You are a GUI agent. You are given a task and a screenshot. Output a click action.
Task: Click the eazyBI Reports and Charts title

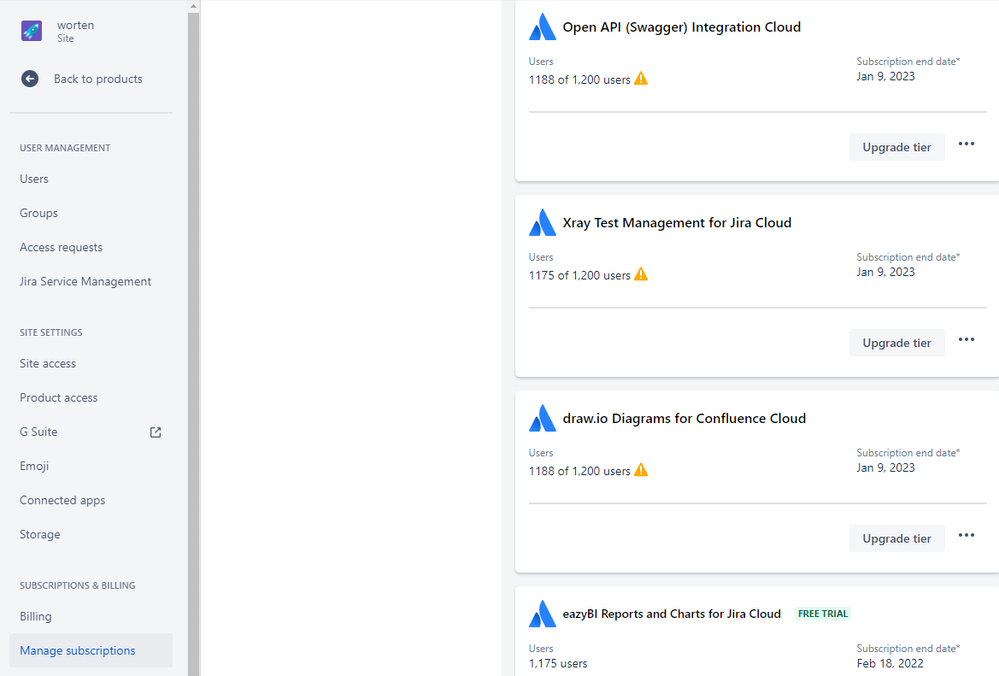pyautogui.click(x=672, y=614)
